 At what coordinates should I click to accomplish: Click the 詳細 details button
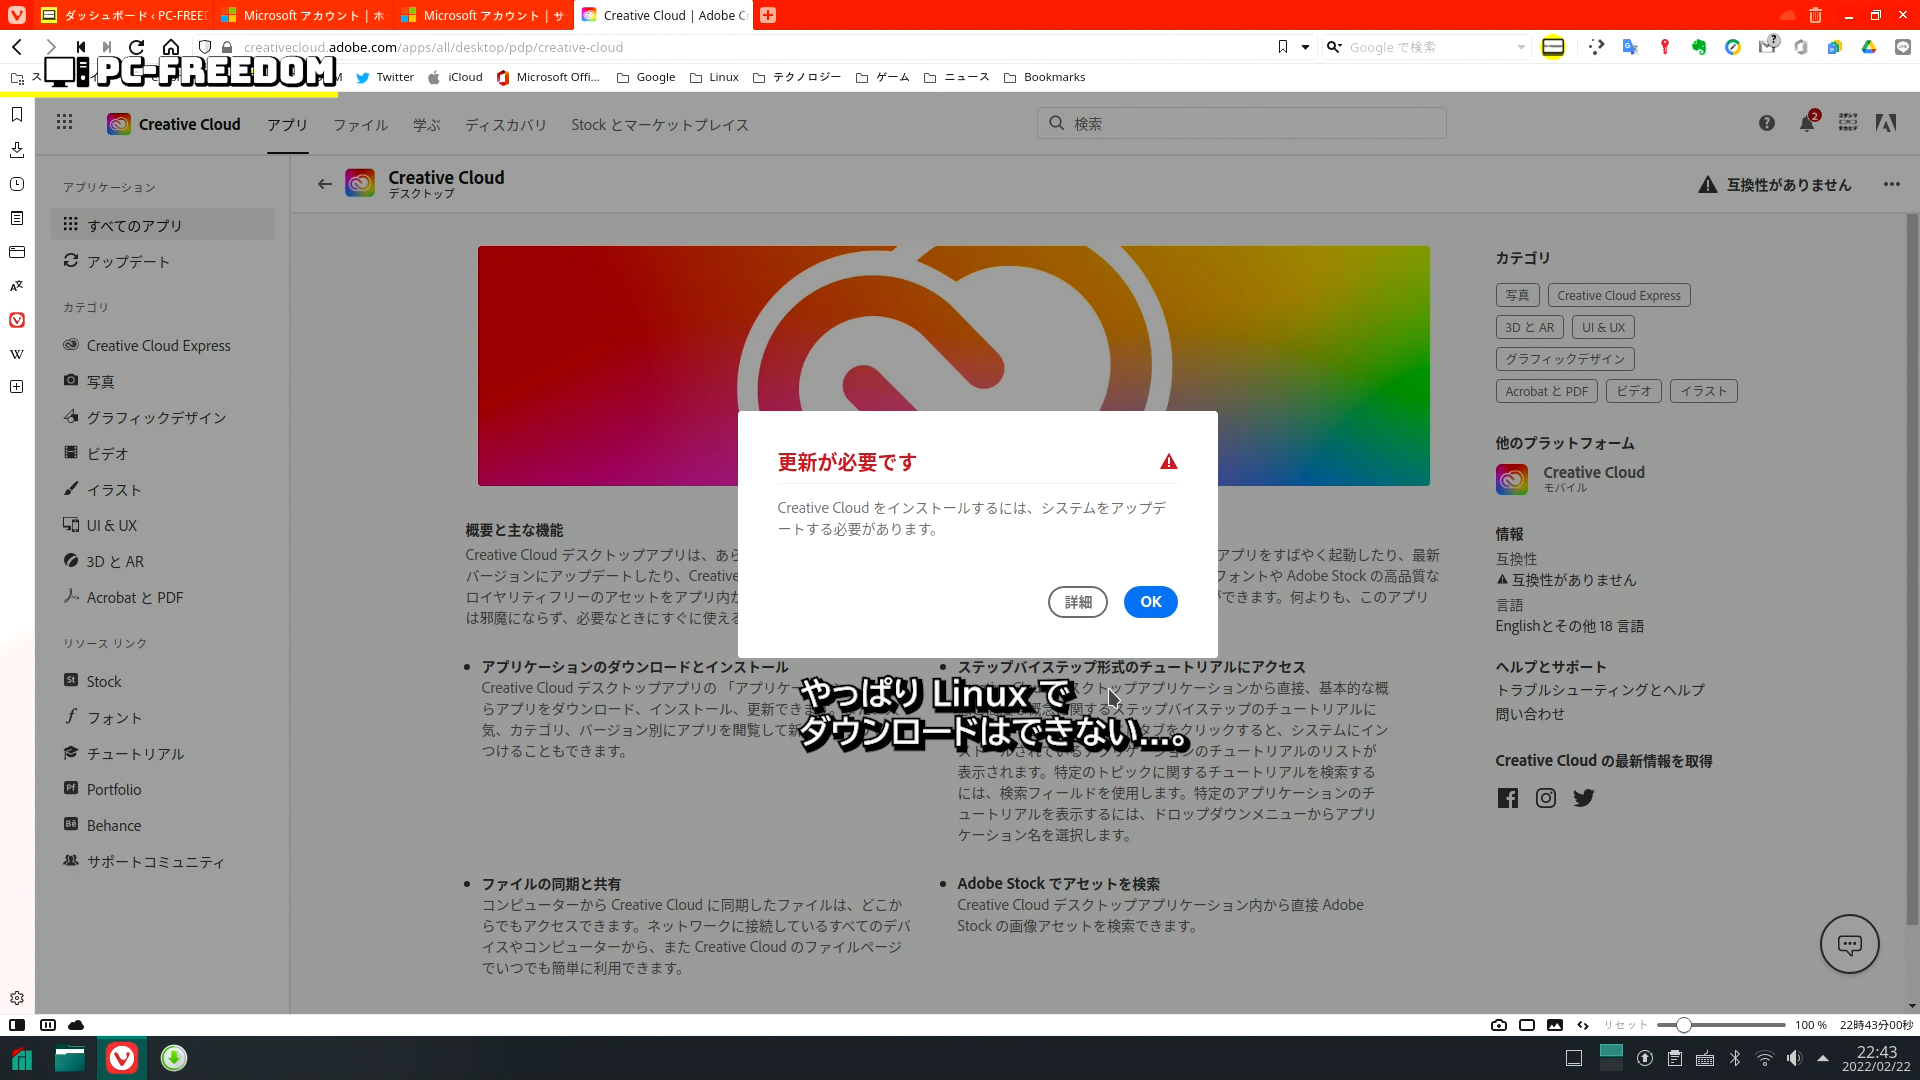pyautogui.click(x=1077, y=602)
